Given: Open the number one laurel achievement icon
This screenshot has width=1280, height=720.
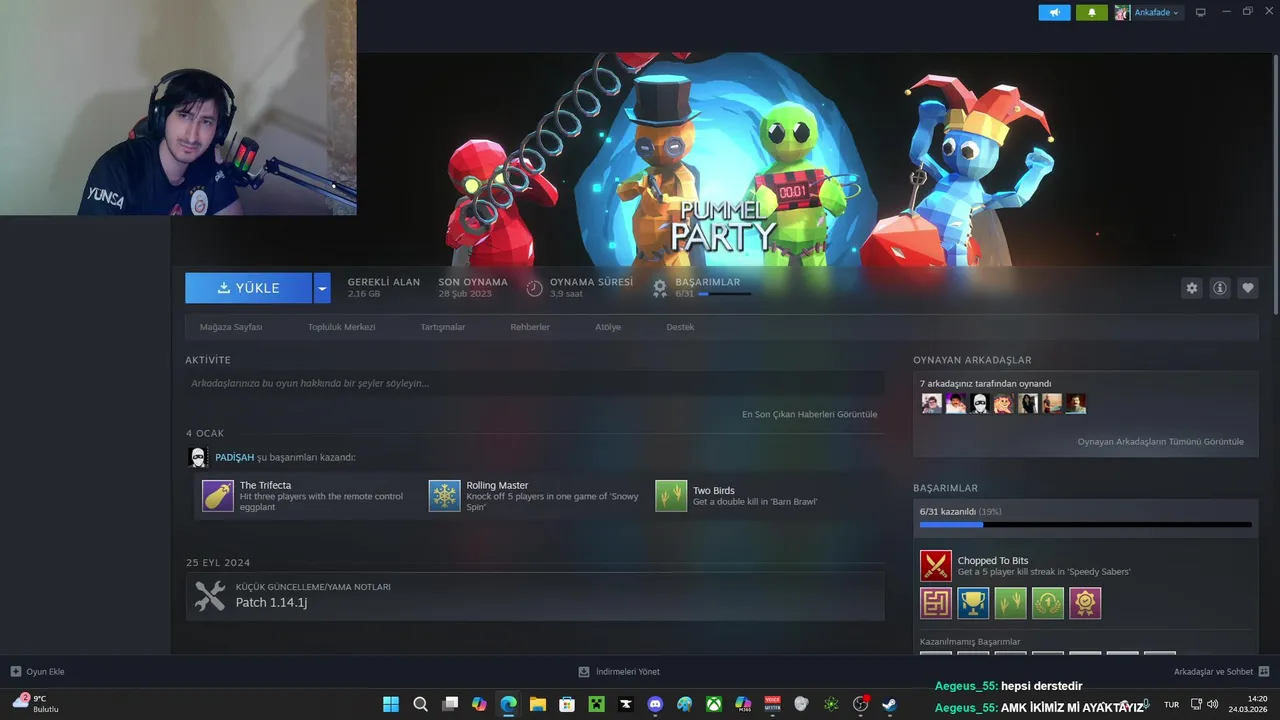Looking at the screenshot, I should (1048, 603).
